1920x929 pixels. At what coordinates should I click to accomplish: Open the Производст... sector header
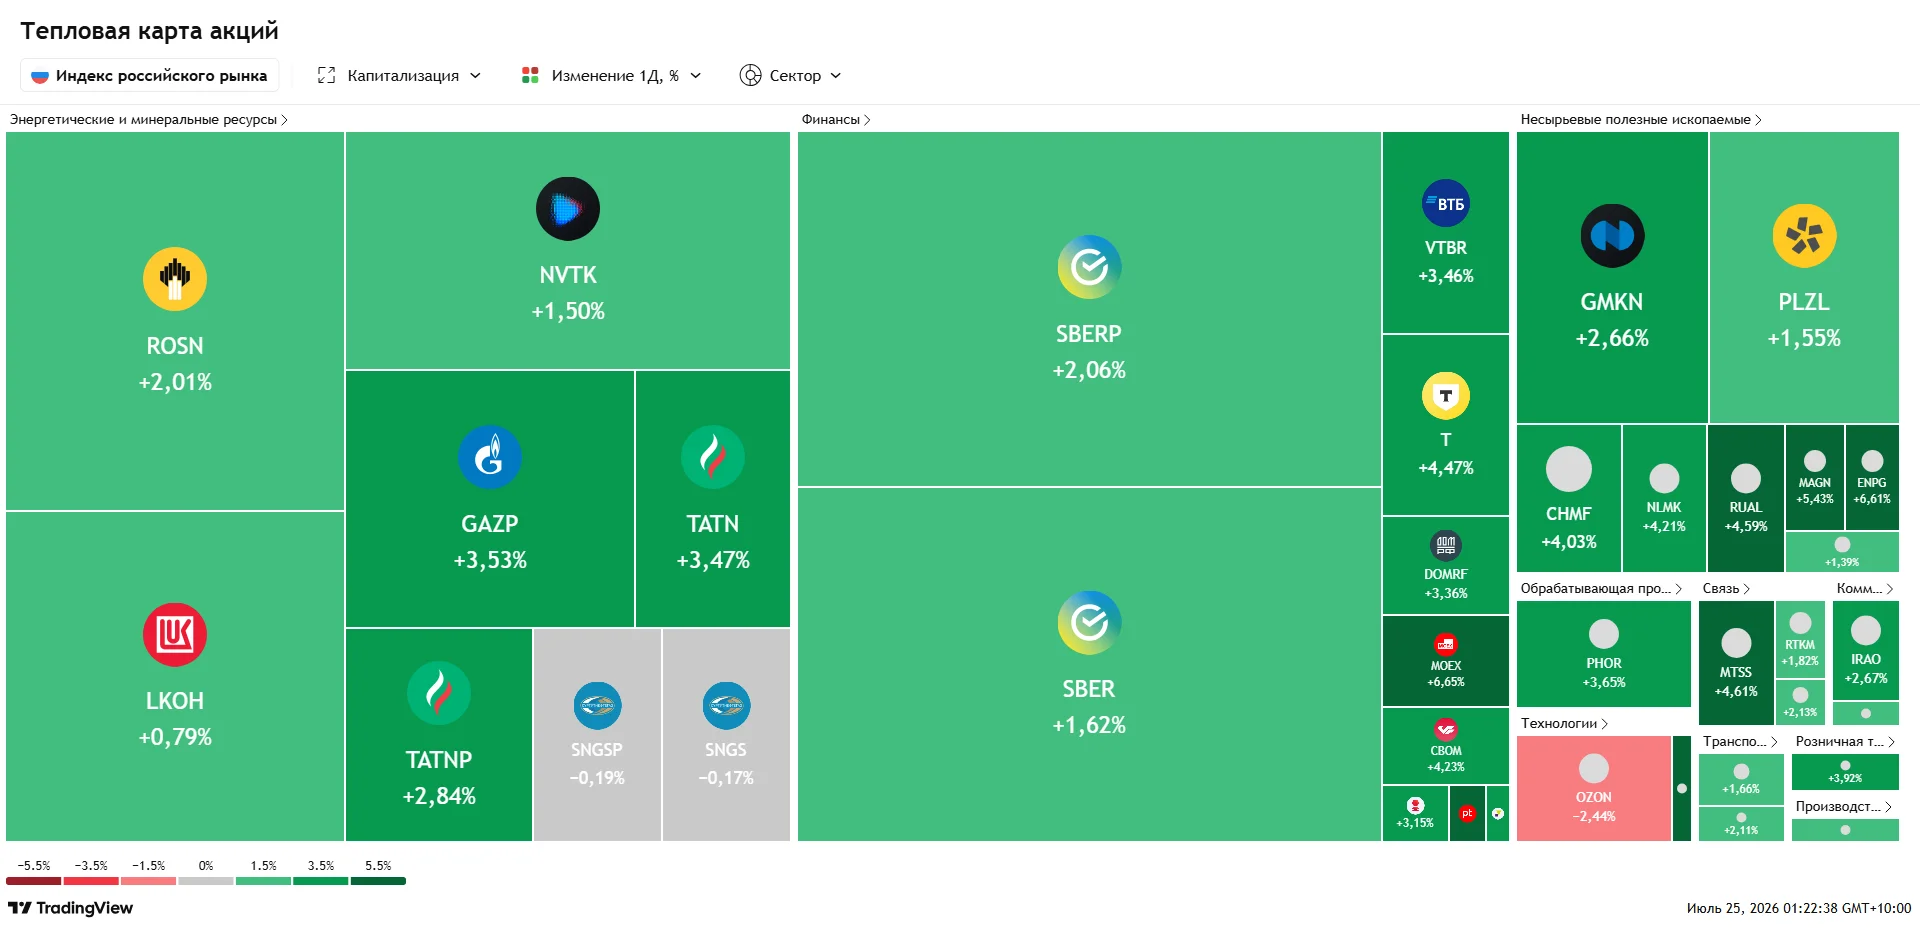(1844, 806)
